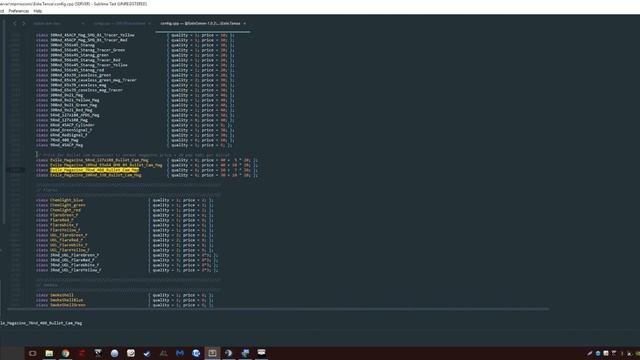The image size is (640, 360).
Task: Open the white window icon on the taskbar
Action: (x=261, y=353)
